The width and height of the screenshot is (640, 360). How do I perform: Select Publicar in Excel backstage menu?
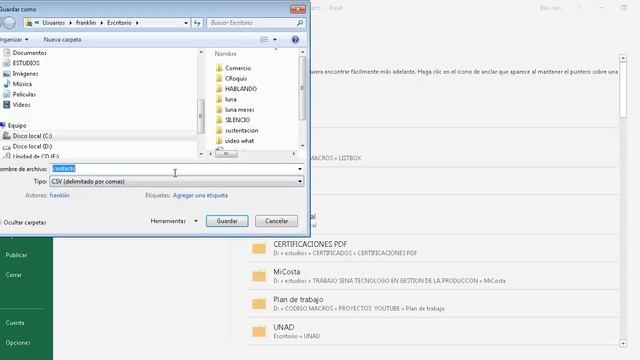tap(16, 255)
